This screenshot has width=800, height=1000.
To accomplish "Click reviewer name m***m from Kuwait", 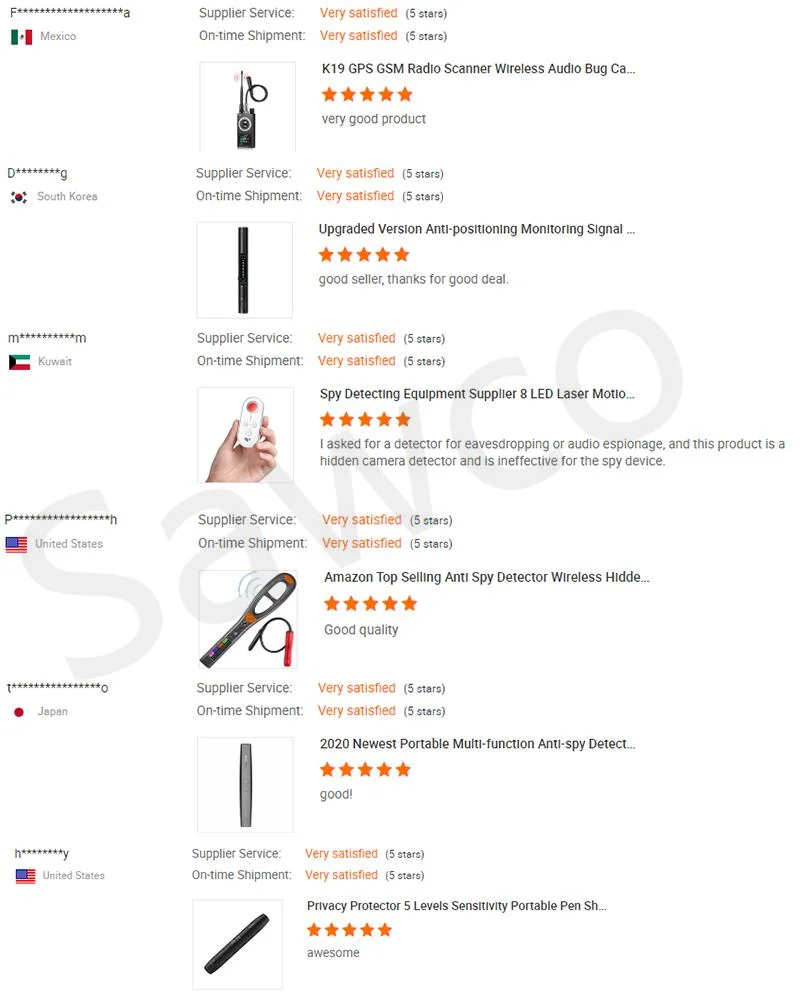I will pos(47,338).
